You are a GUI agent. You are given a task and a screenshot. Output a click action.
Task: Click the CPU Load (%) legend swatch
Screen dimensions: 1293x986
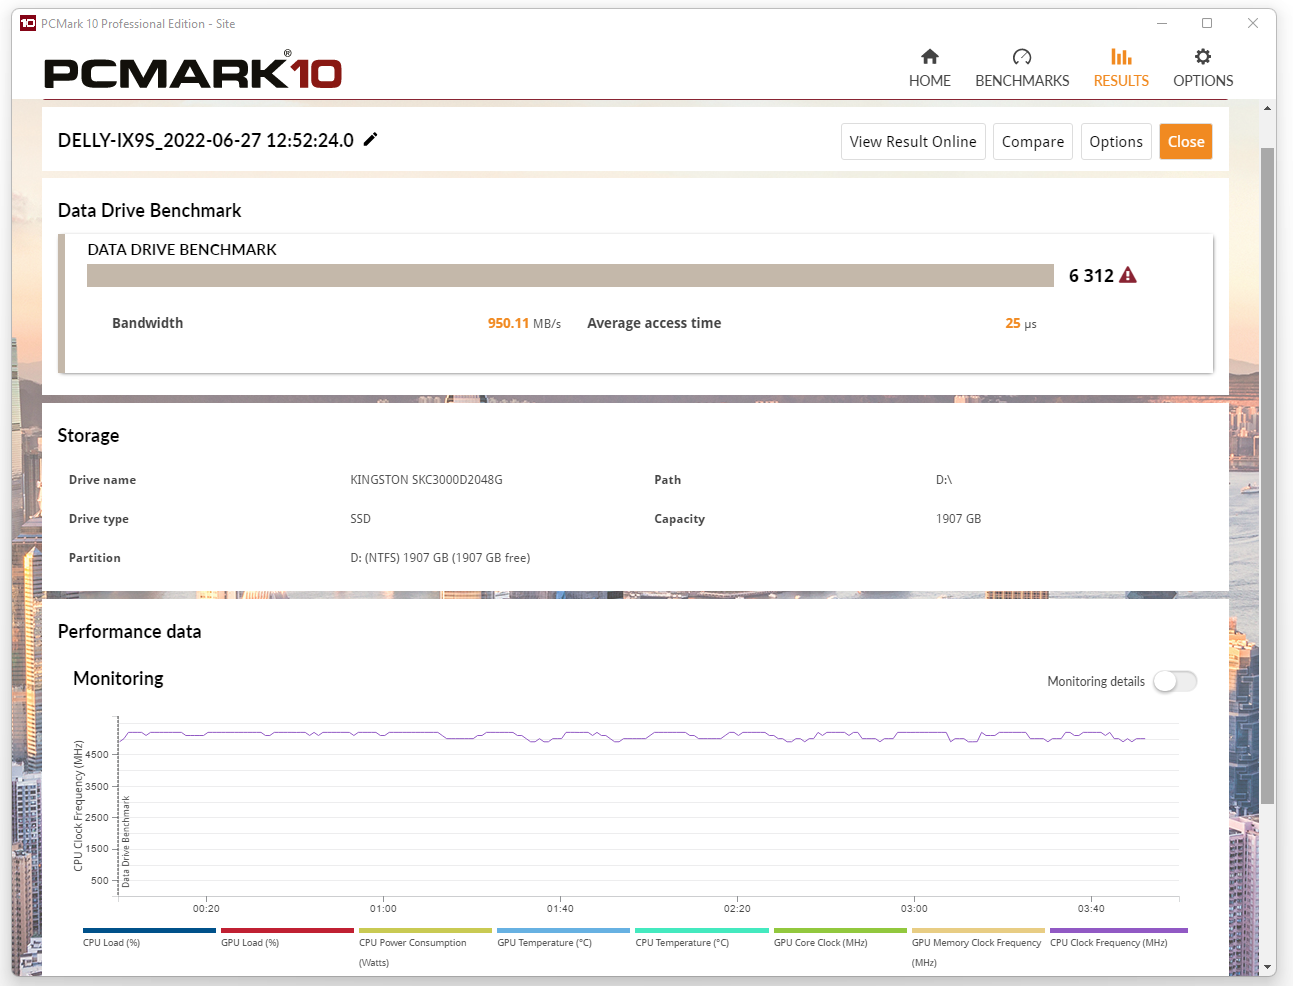[x=149, y=930]
